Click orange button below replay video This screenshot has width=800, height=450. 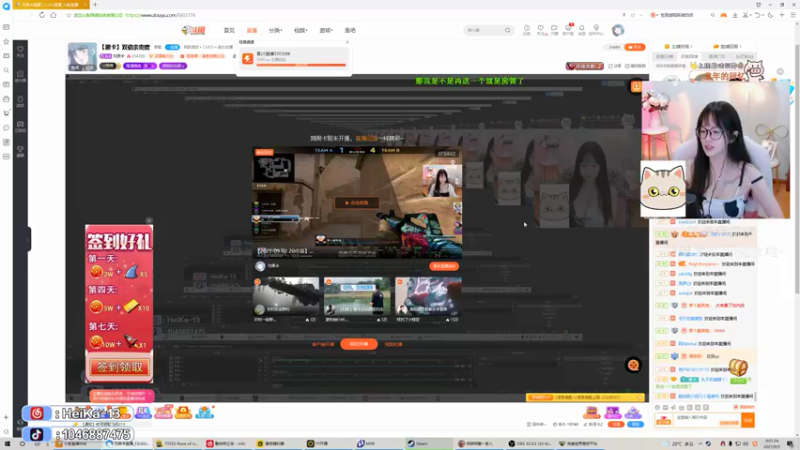[444, 266]
